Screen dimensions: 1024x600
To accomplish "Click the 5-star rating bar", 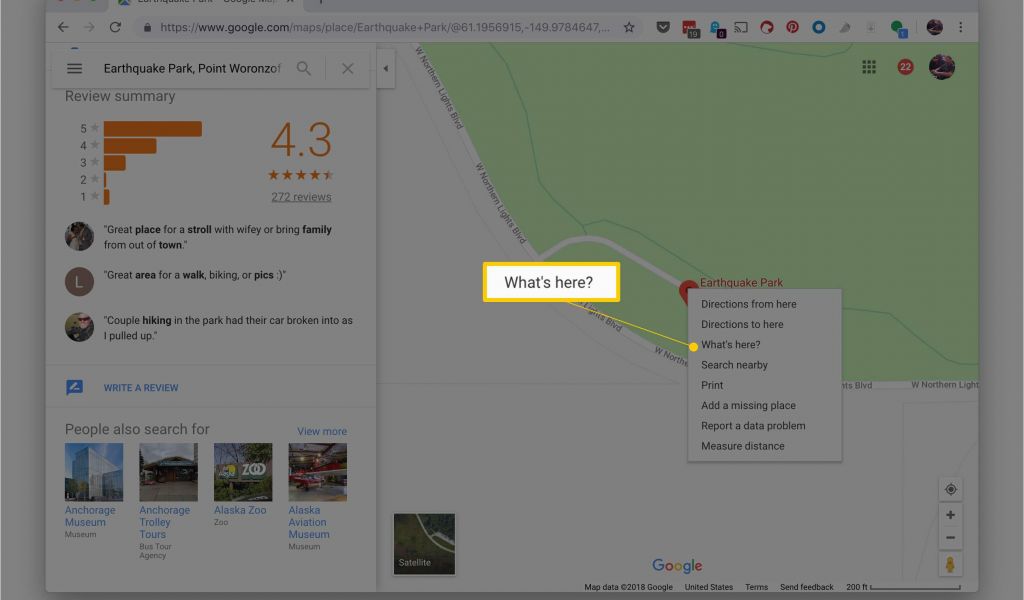I will [x=153, y=129].
